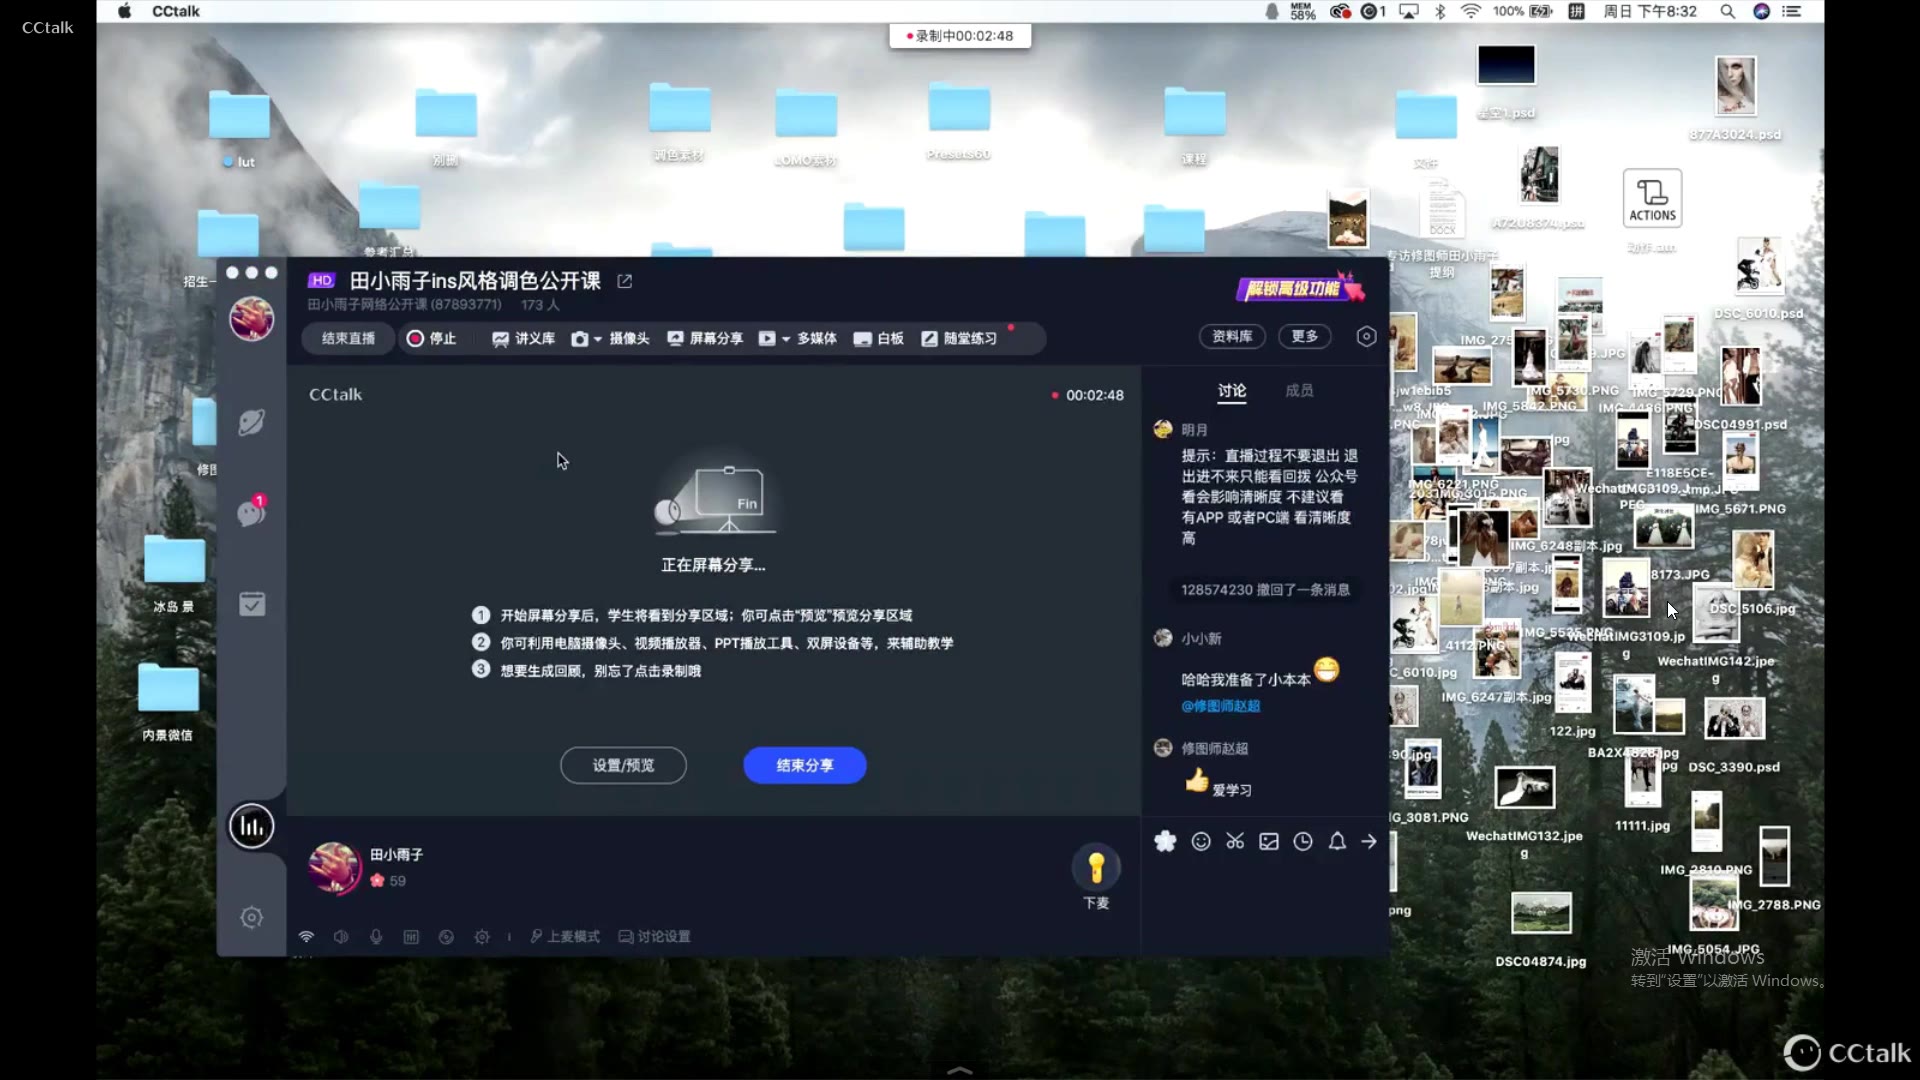Stop the recording with the 停止 button
This screenshot has height=1080, width=1920.
coord(431,338)
